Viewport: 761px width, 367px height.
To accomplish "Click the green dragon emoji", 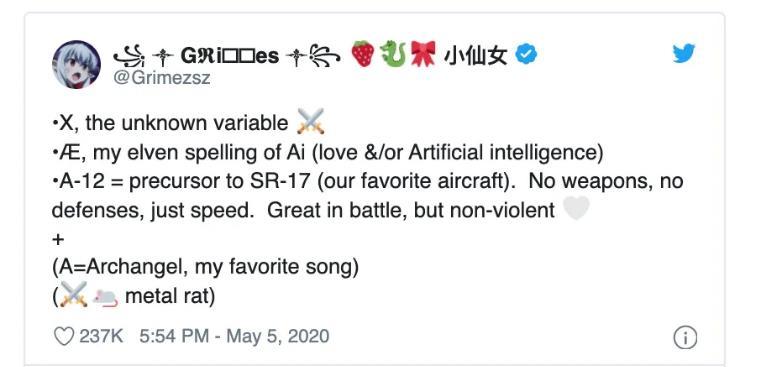I will click(393, 53).
